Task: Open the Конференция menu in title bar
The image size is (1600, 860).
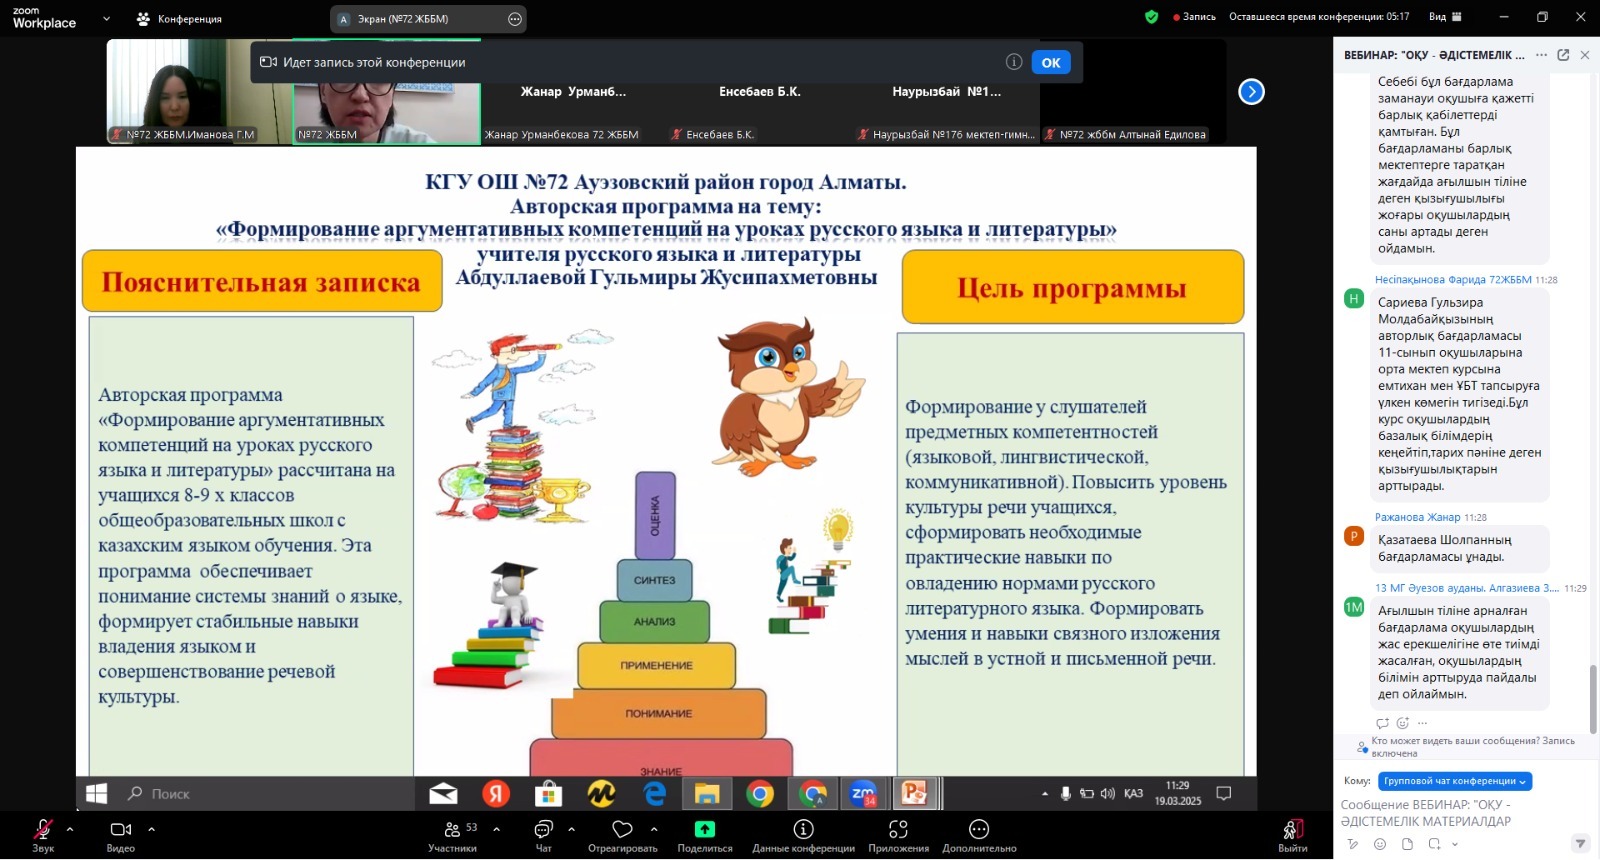Action: click(180, 19)
